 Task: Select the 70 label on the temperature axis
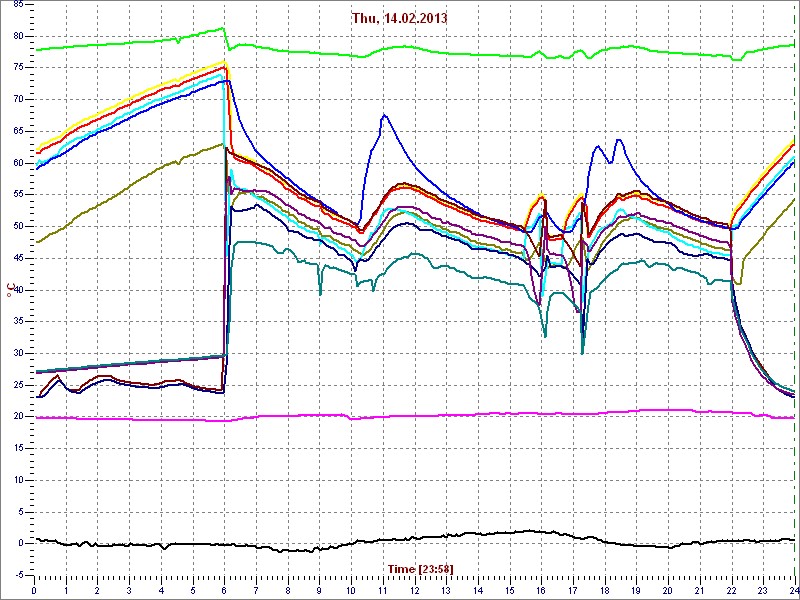[x=18, y=99]
